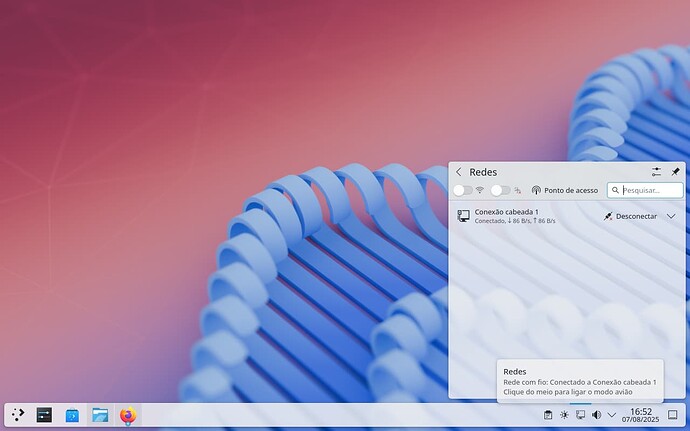Pin the Redes popup open
The image size is (690, 431).
675,172
